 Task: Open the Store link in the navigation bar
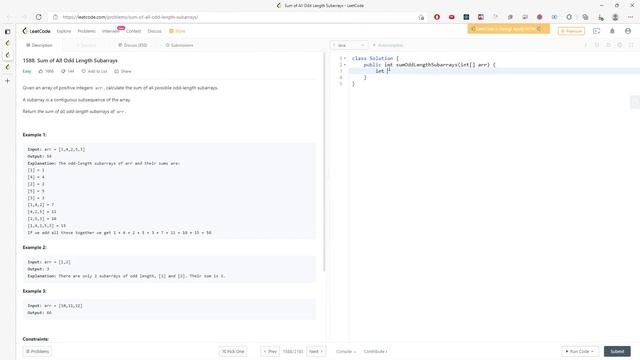point(178,31)
